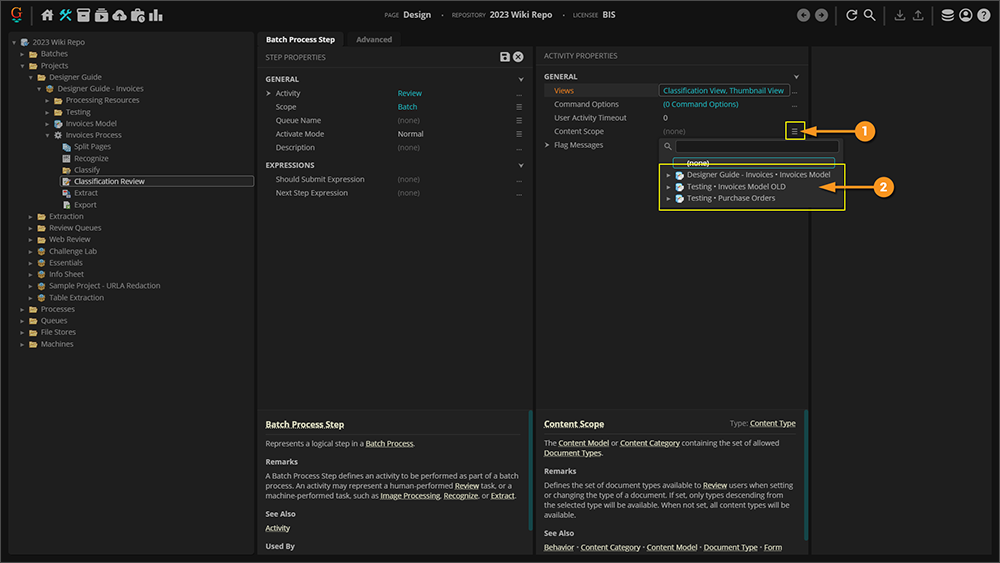1000x563 pixels.
Task: Open the user account icon
Action: [965, 15]
